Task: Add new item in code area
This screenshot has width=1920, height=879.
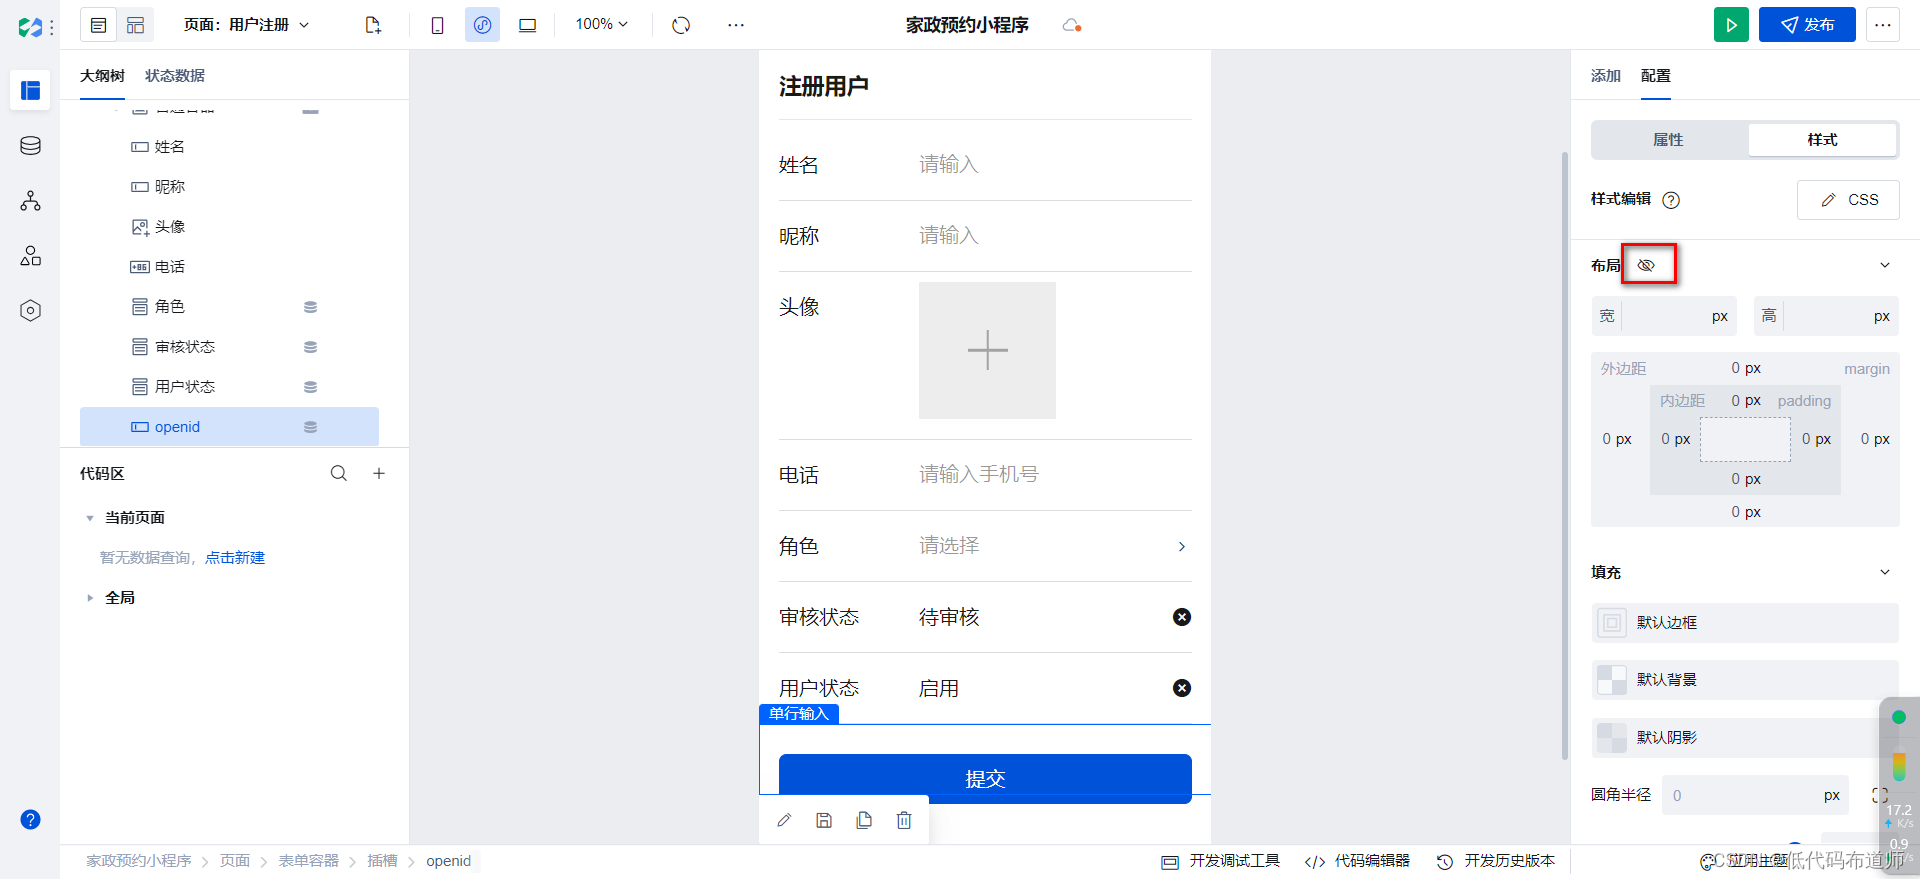Action: pyautogui.click(x=379, y=473)
